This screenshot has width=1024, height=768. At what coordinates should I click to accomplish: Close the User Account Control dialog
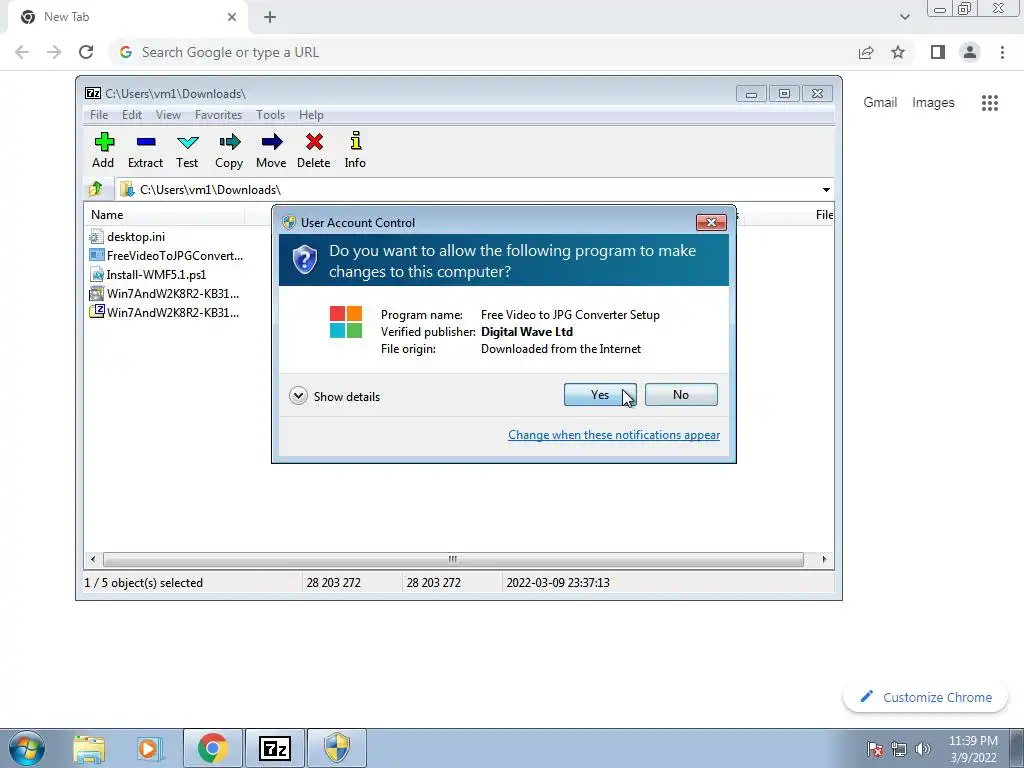click(711, 222)
